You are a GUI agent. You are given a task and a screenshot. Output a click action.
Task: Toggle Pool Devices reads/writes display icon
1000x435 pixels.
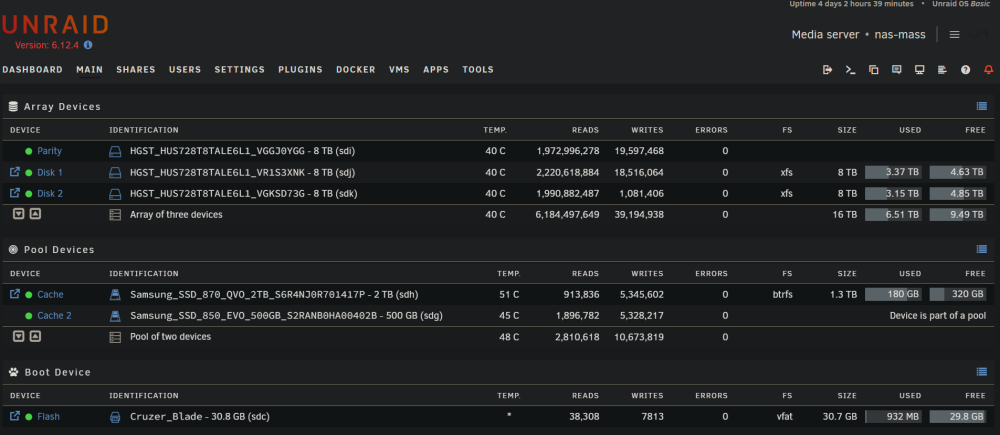coord(982,249)
